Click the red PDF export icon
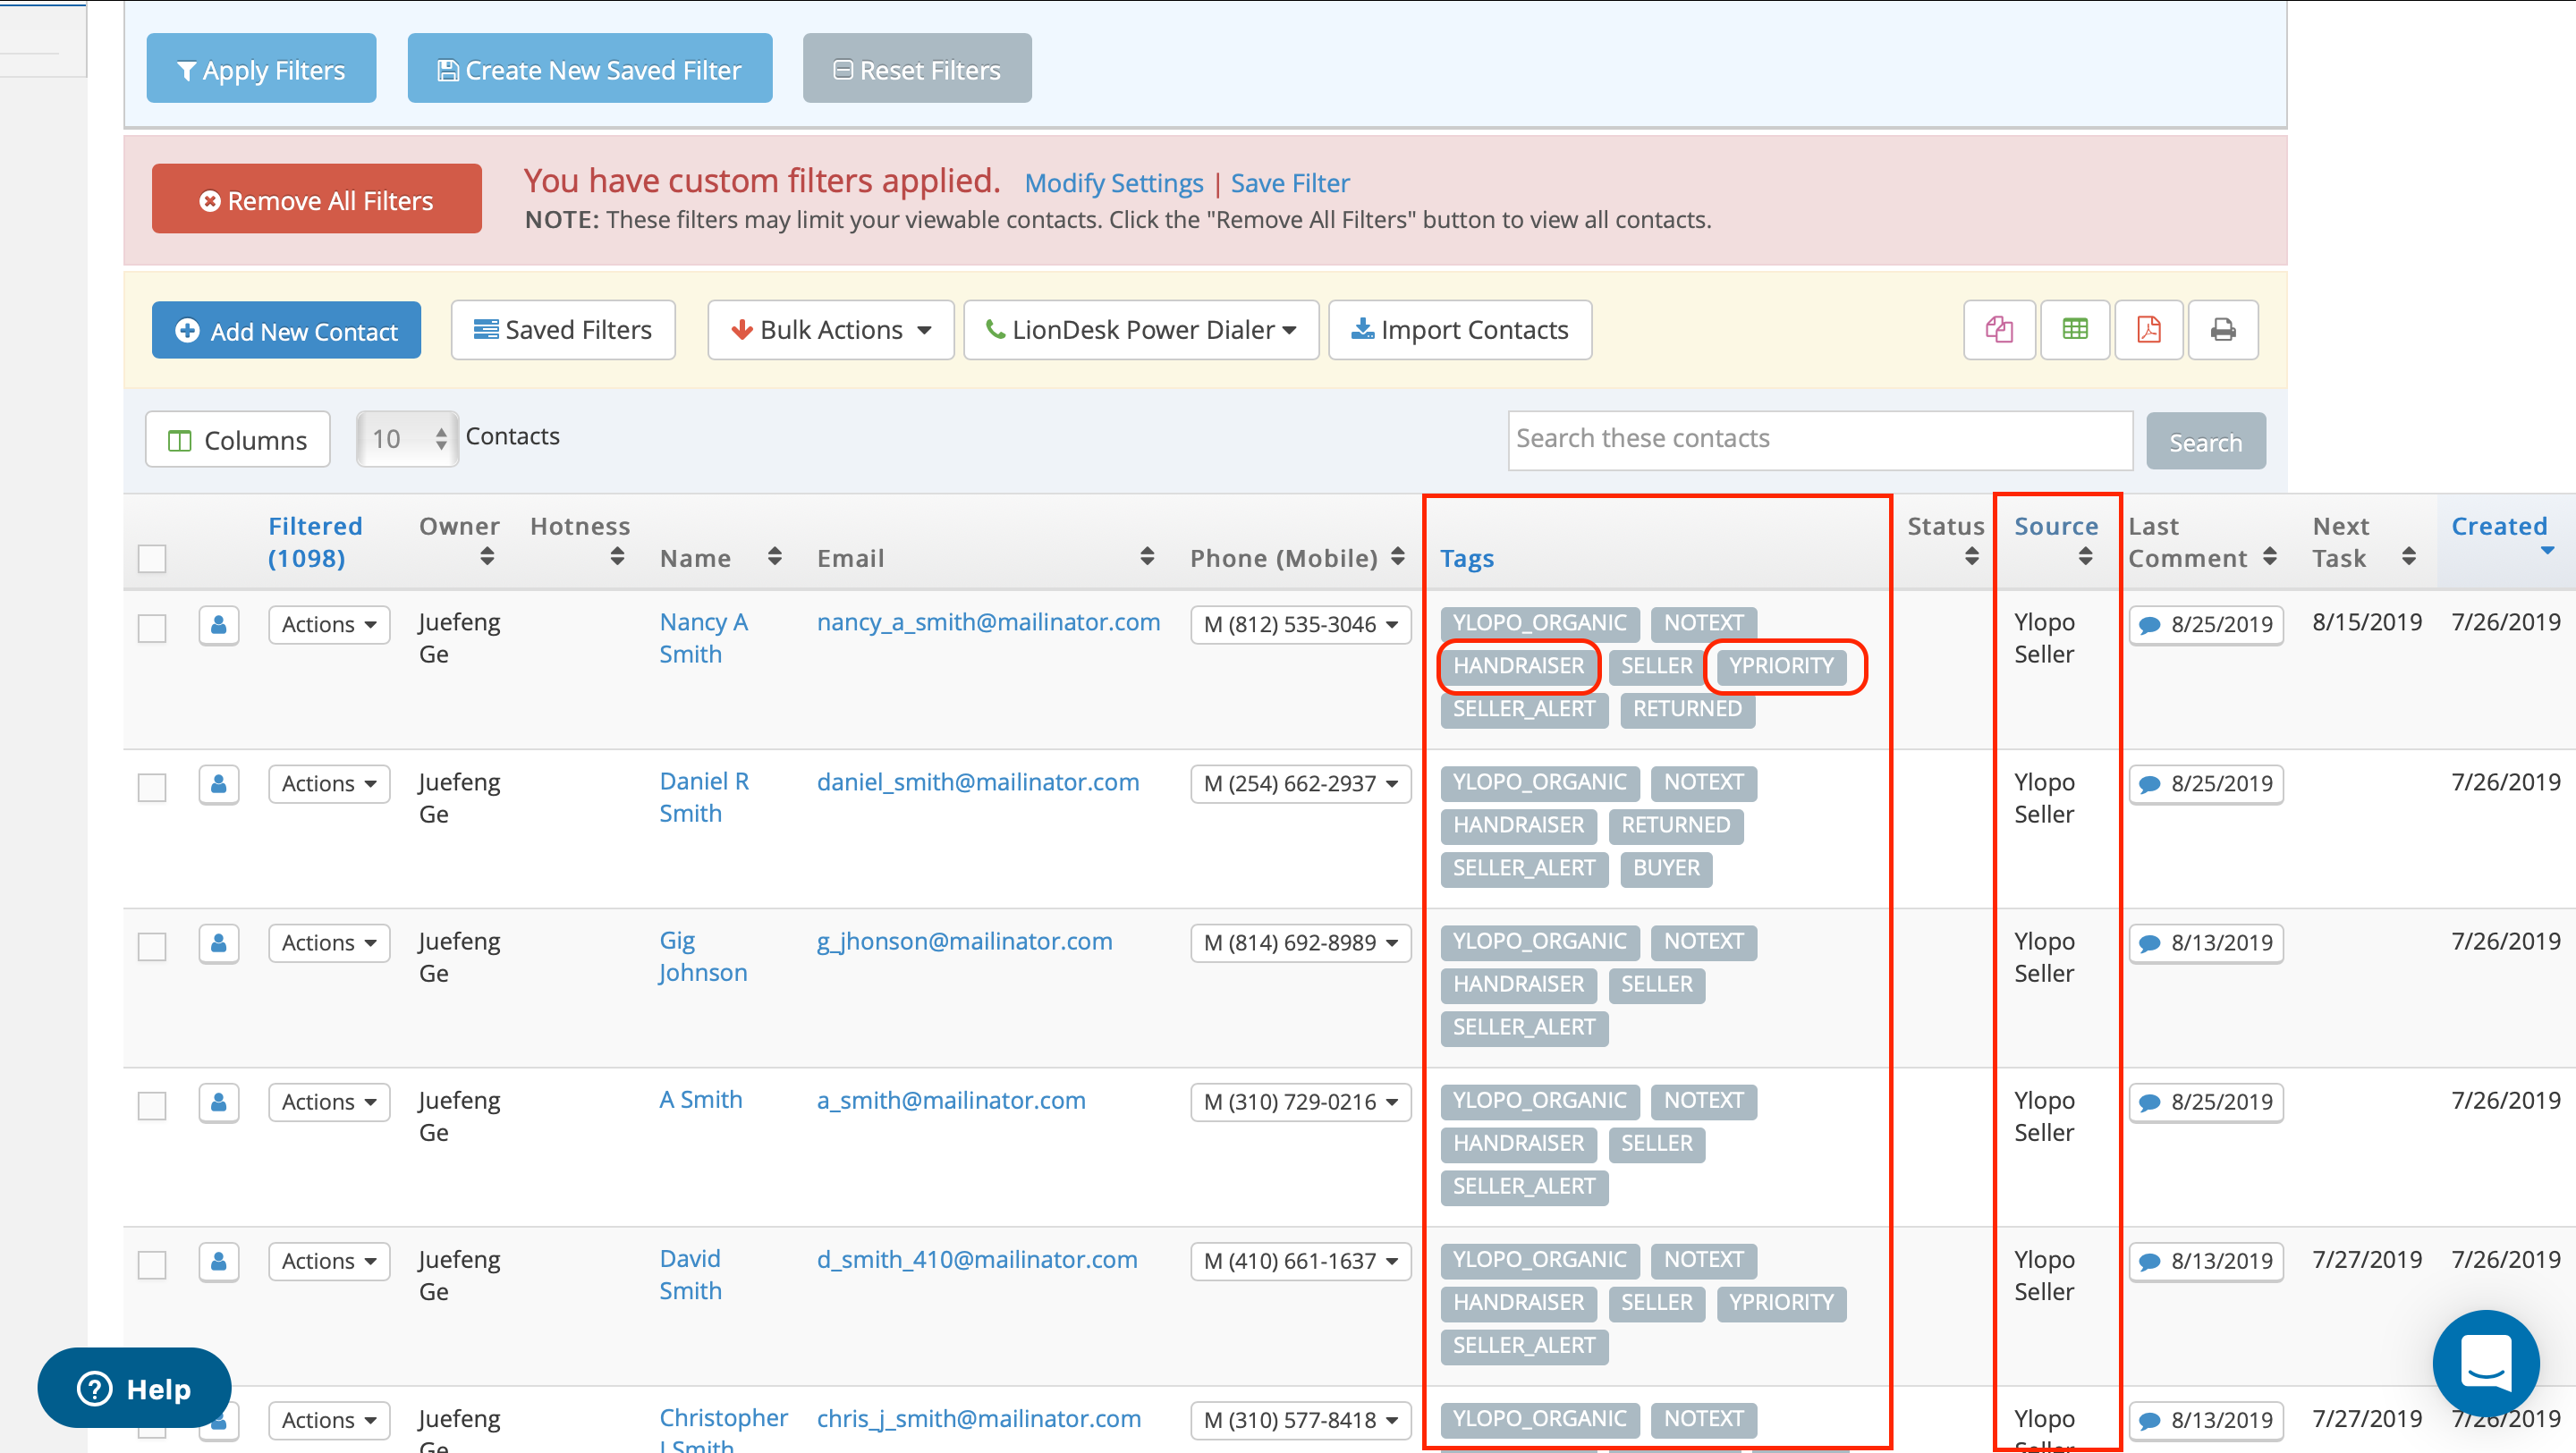This screenshot has height=1453, width=2576. click(x=2148, y=330)
